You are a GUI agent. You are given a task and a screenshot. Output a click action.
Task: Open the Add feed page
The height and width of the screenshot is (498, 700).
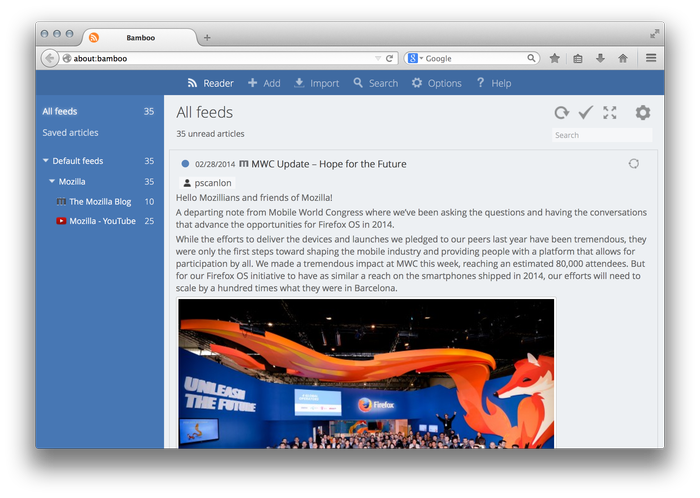click(x=264, y=83)
